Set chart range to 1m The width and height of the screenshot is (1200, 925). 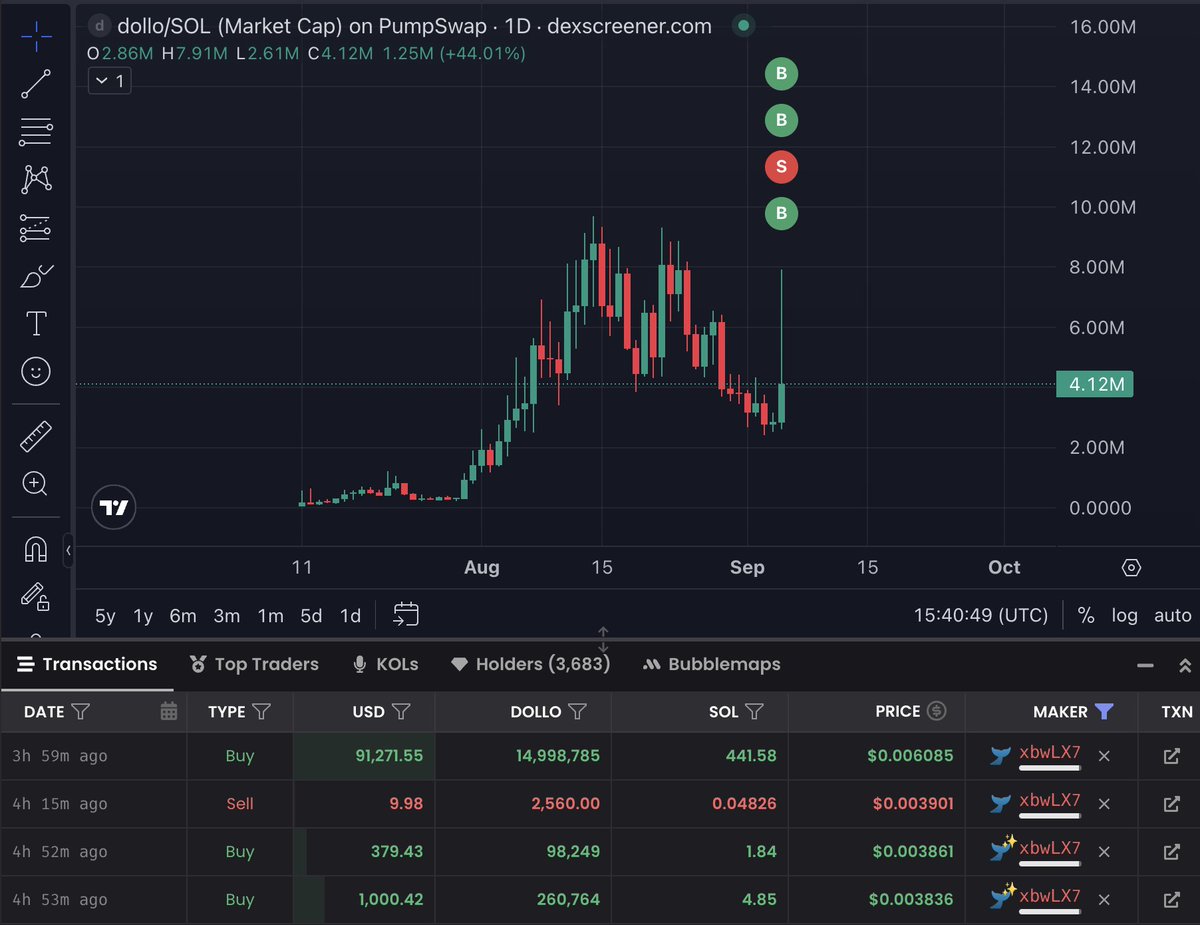click(x=270, y=615)
